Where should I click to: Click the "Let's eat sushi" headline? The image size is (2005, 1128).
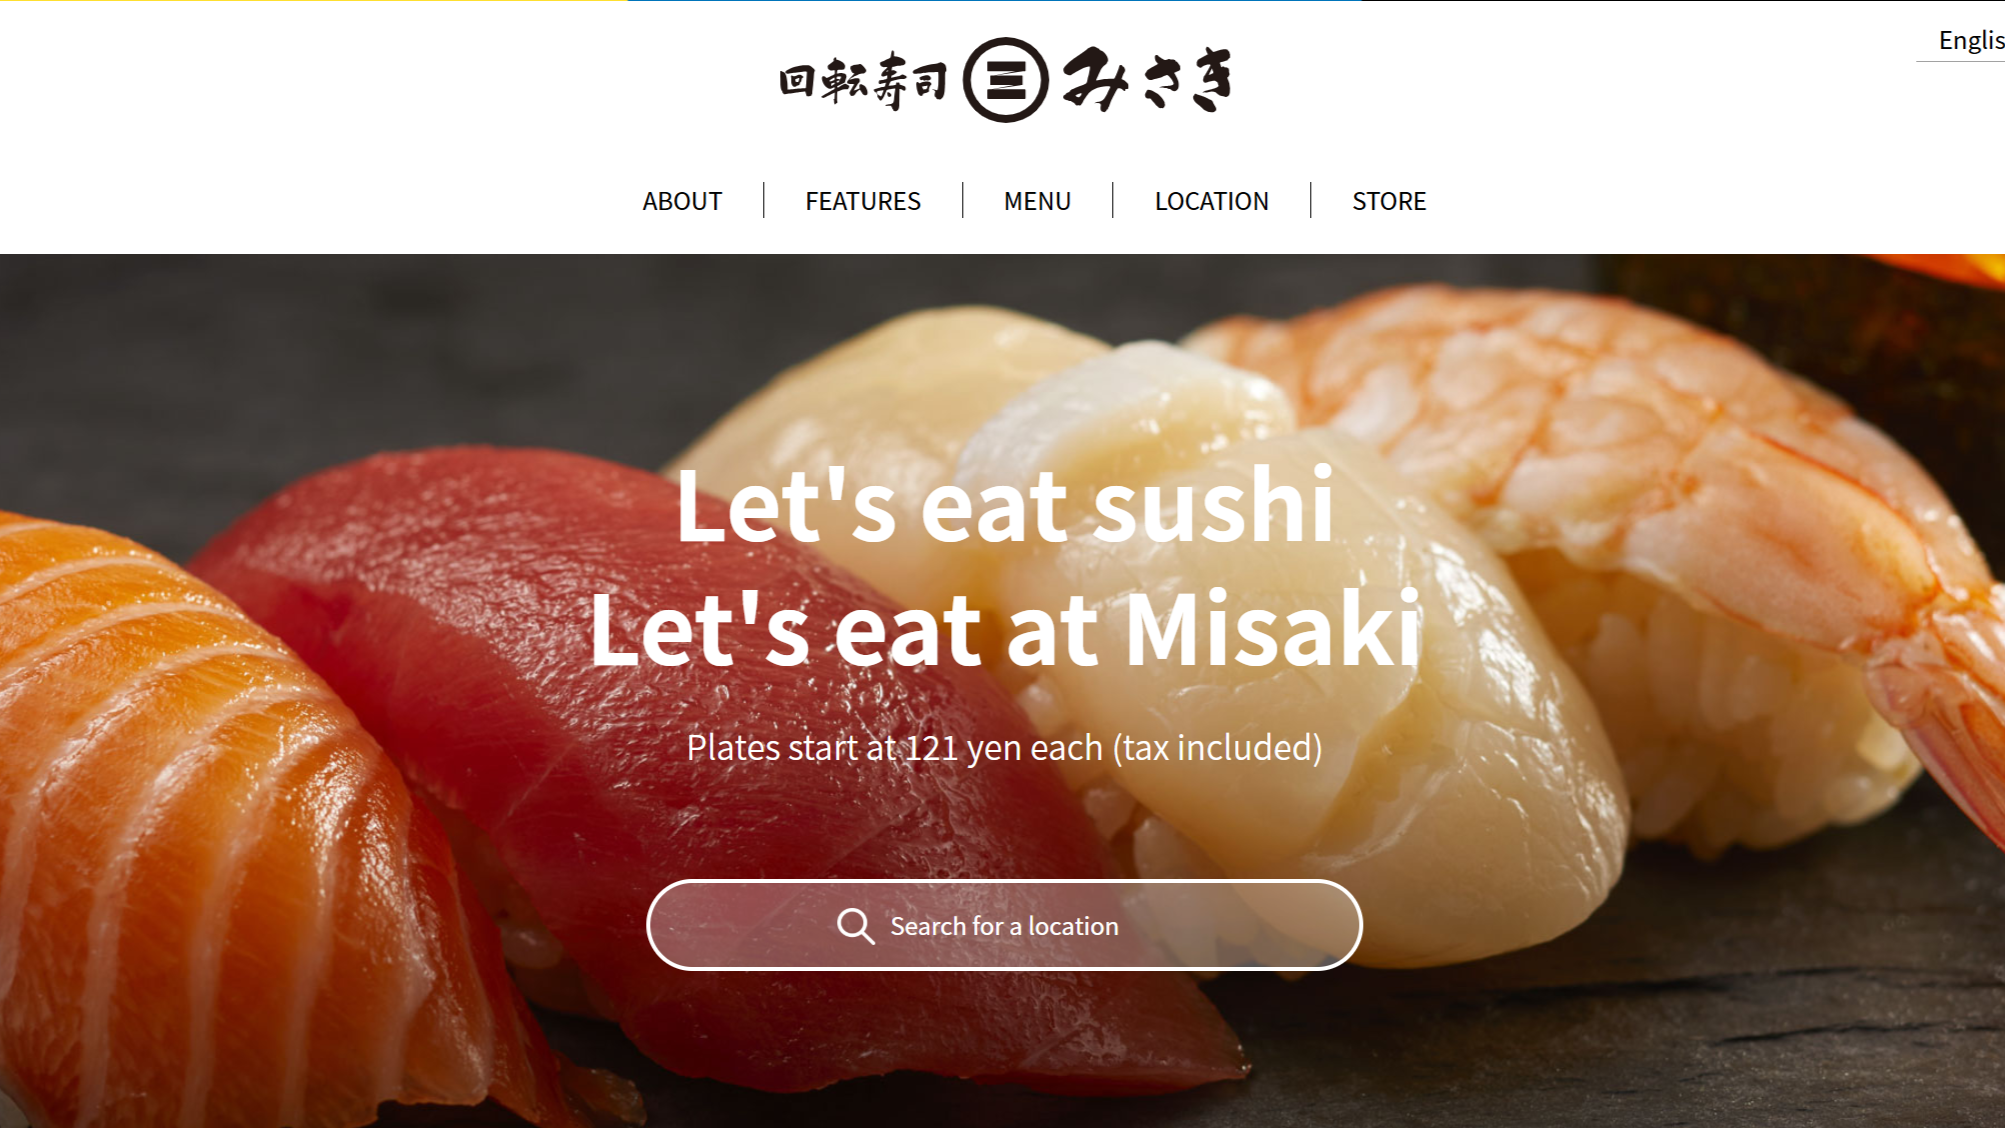[1005, 505]
